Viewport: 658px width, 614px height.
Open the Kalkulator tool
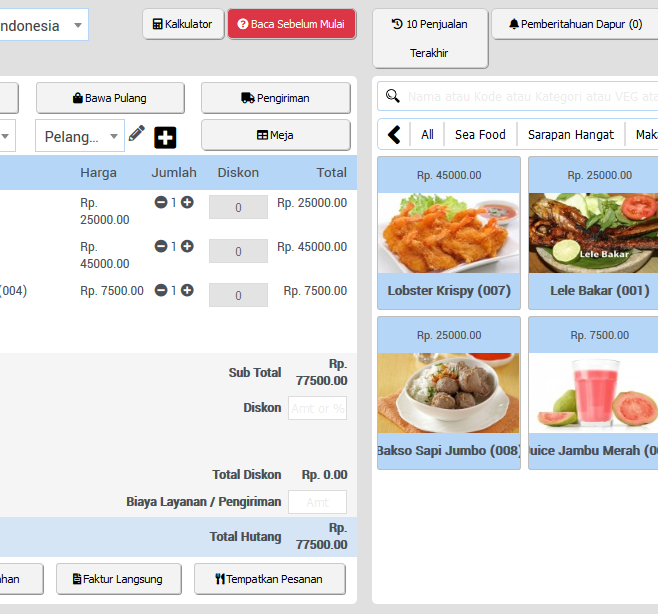183,24
